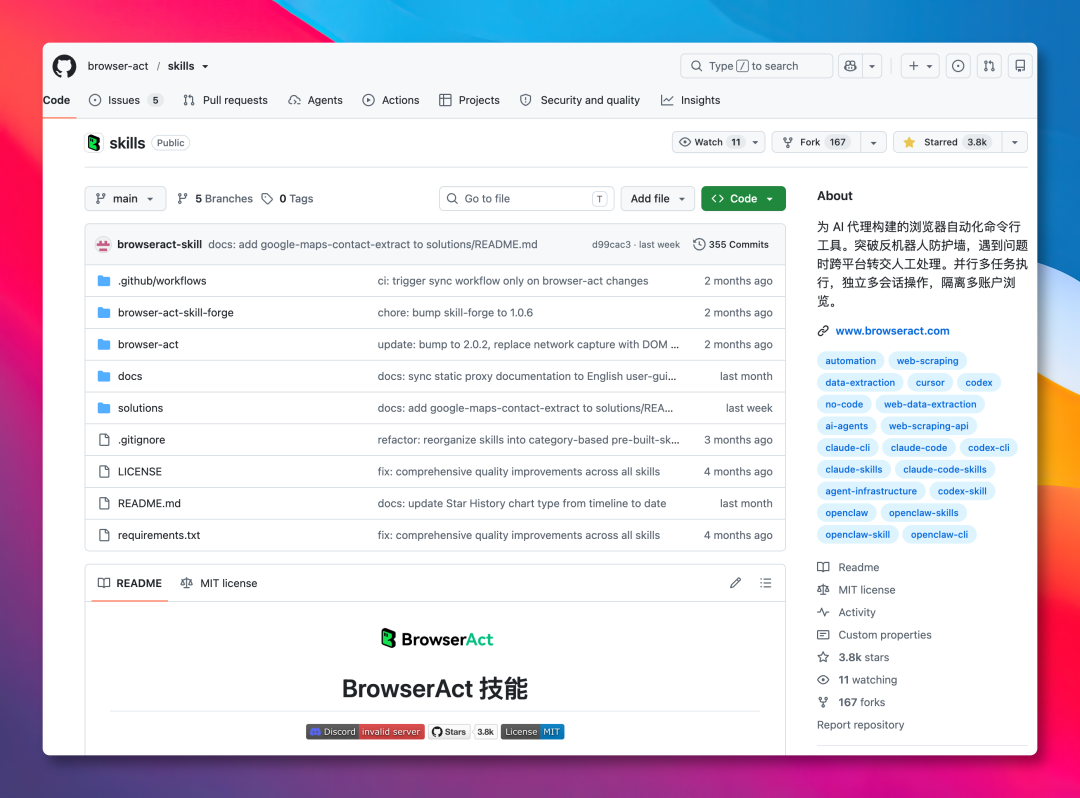The image size is (1080, 798).
Task: Open the Add file dropdown
Action: tap(657, 198)
